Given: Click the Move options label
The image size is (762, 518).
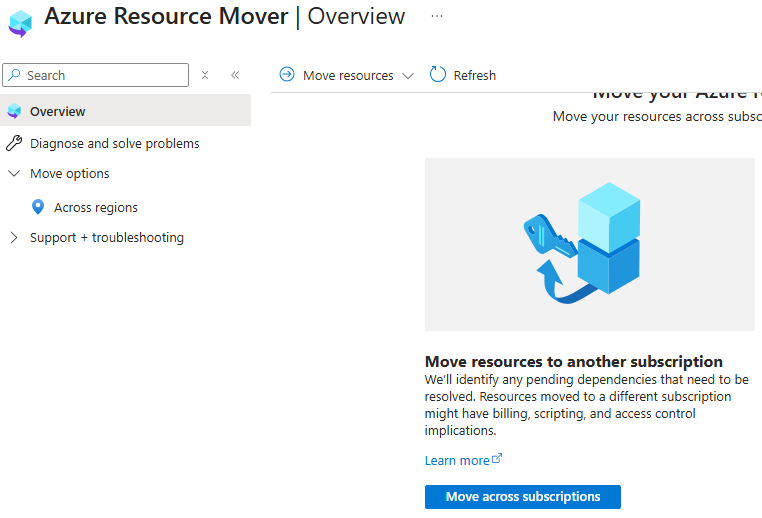Looking at the screenshot, I should (69, 173).
